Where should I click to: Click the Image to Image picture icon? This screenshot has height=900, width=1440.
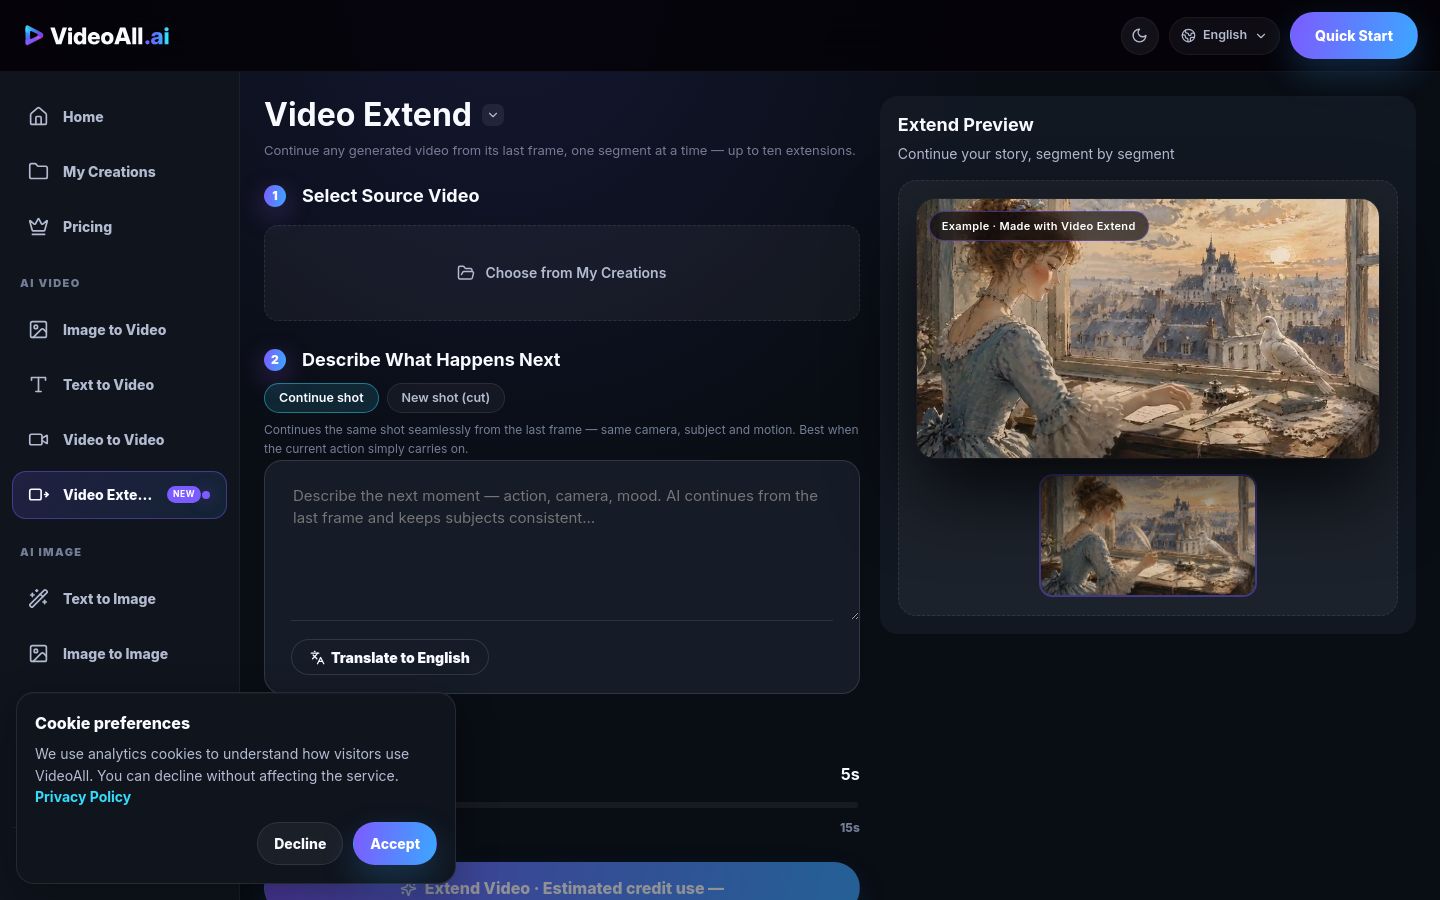pyautogui.click(x=39, y=654)
